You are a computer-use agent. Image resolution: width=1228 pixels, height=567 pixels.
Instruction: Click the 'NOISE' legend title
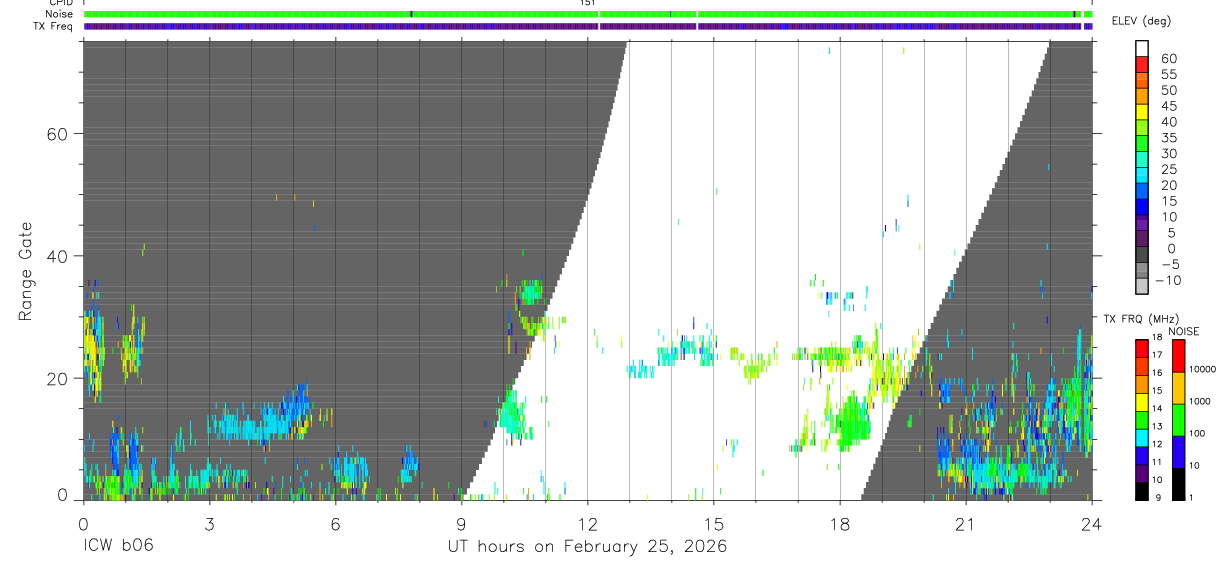click(x=1183, y=331)
